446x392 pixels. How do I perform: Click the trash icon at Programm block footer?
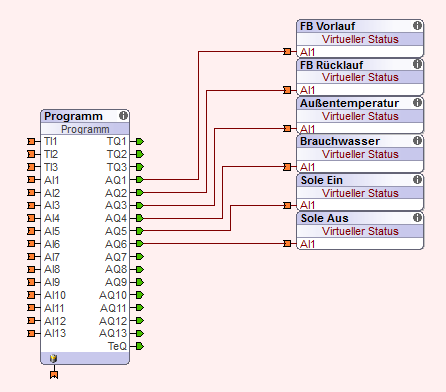[x=53, y=358]
